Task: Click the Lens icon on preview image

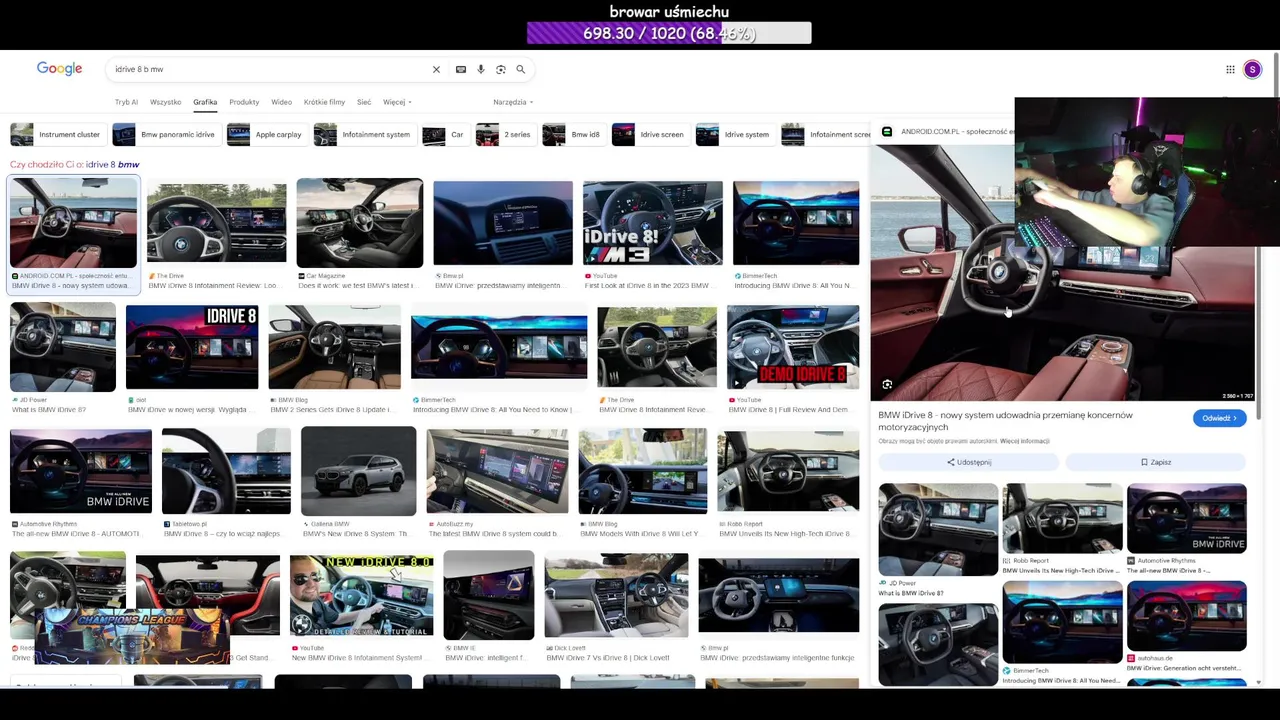Action: point(887,384)
